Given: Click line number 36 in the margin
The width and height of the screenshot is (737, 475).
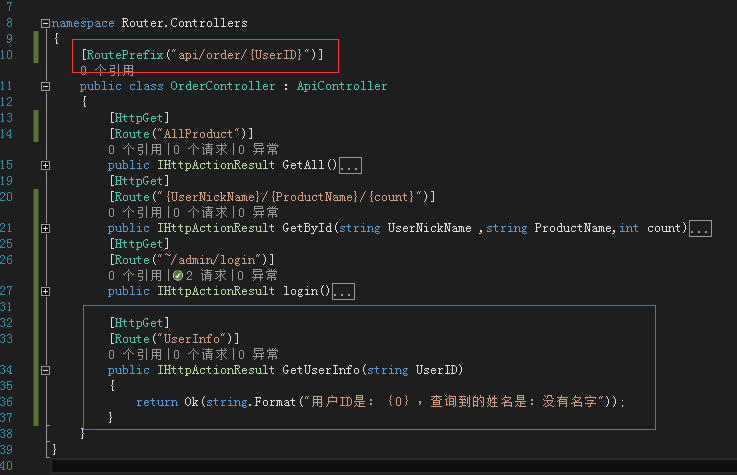Looking at the screenshot, I should pos(7,402).
